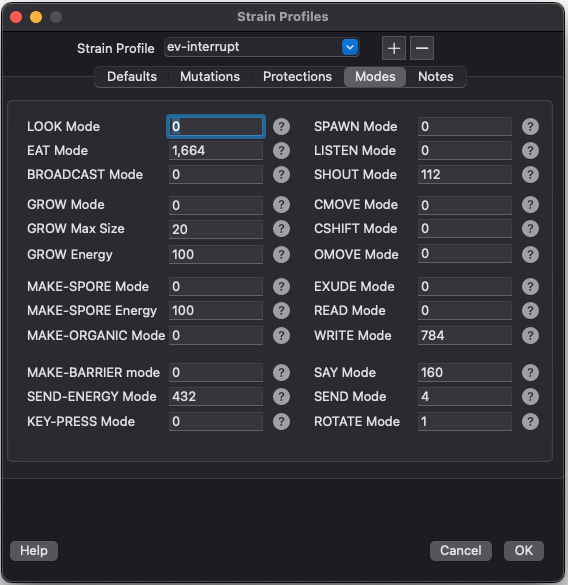The image size is (568, 585).
Task: Switch to the Mutations tab
Action: pyautogui.click(x=210, y=77)
